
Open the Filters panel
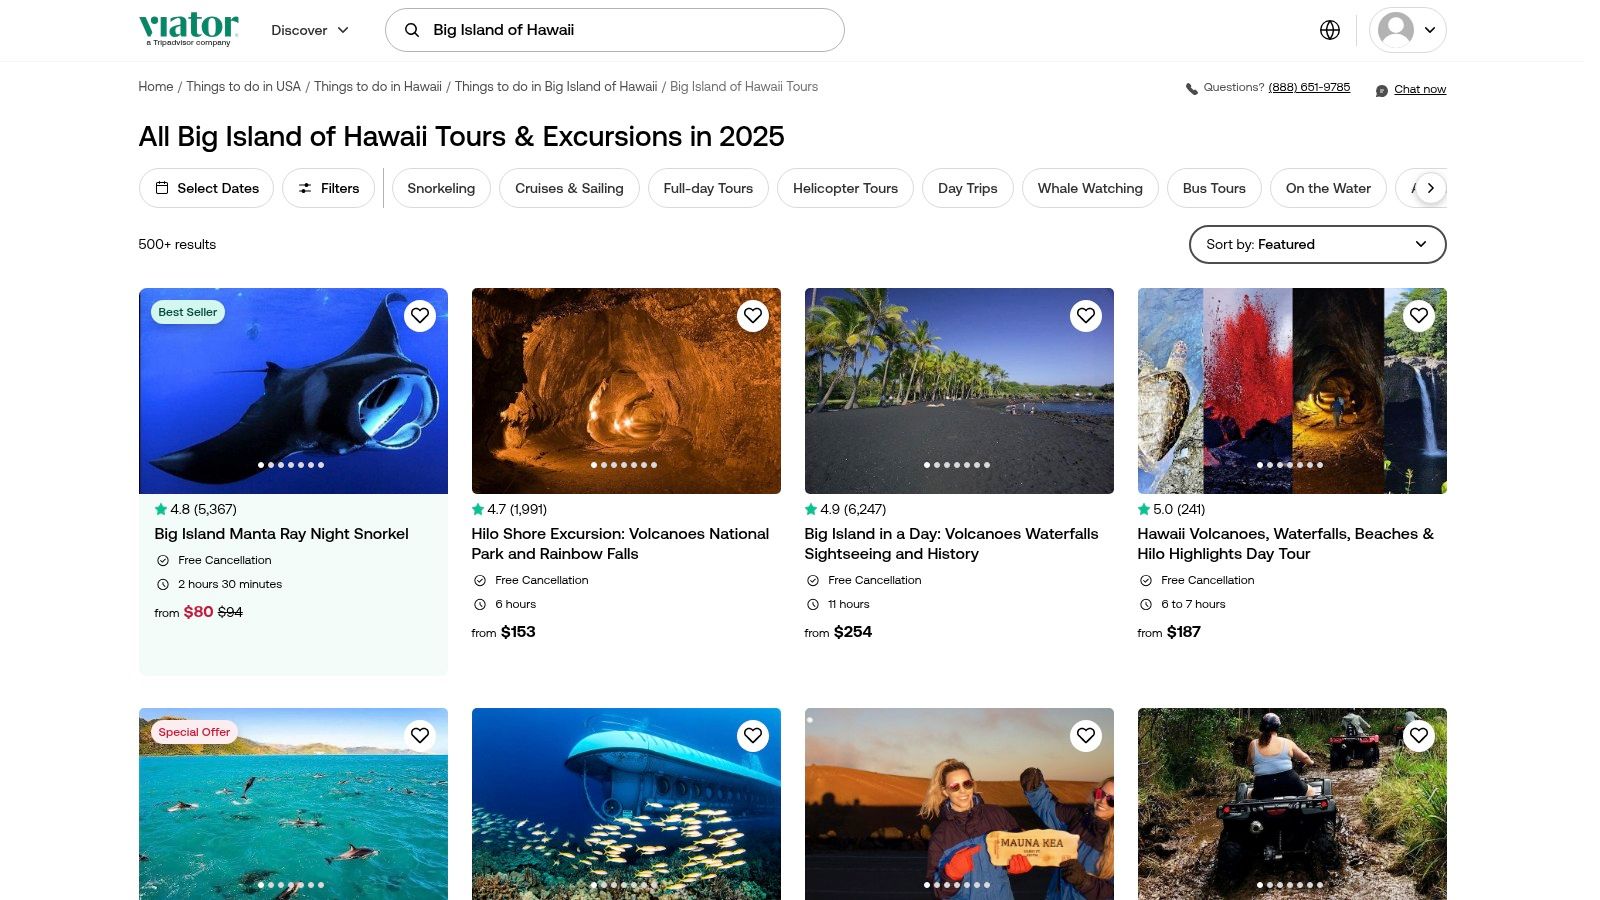328,188
